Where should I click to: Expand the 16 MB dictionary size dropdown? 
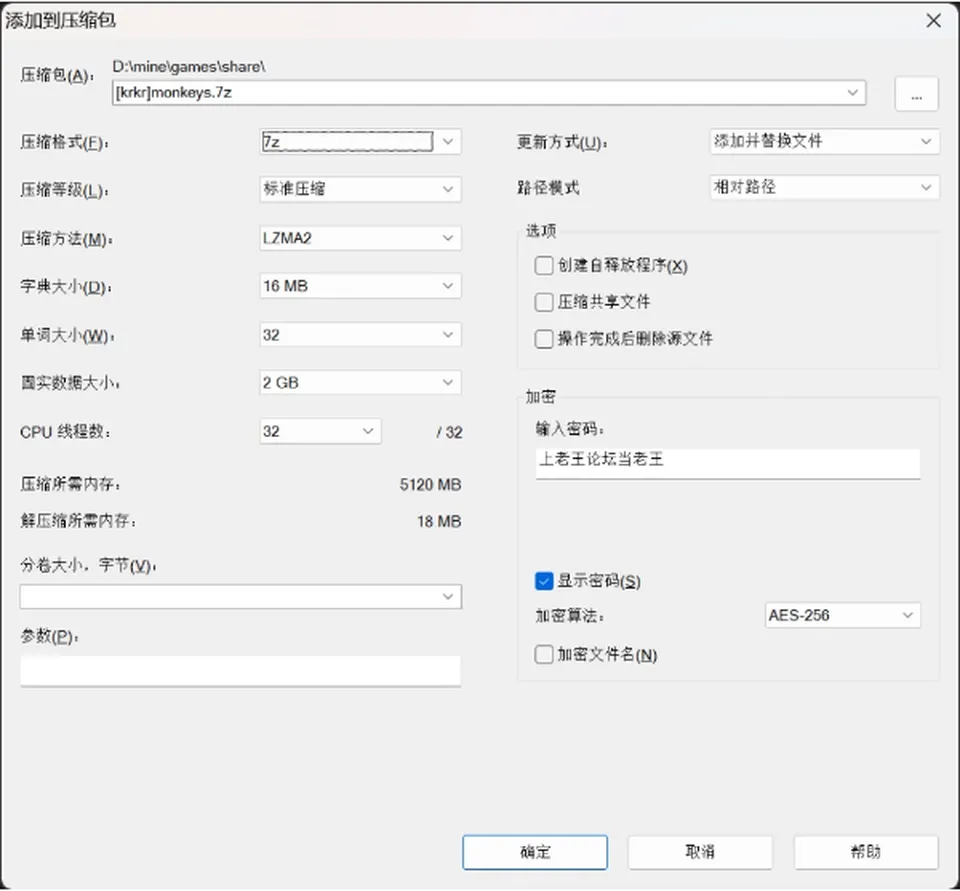pos(360,286)
